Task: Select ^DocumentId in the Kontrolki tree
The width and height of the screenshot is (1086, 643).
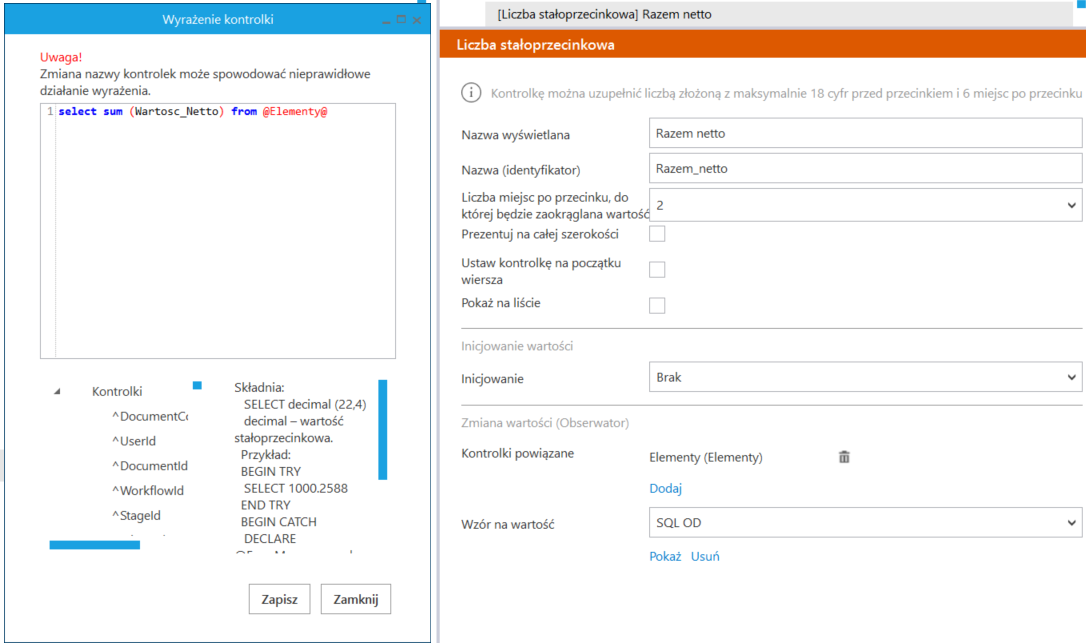Action: pyautogui.click(x=150, y=466)
